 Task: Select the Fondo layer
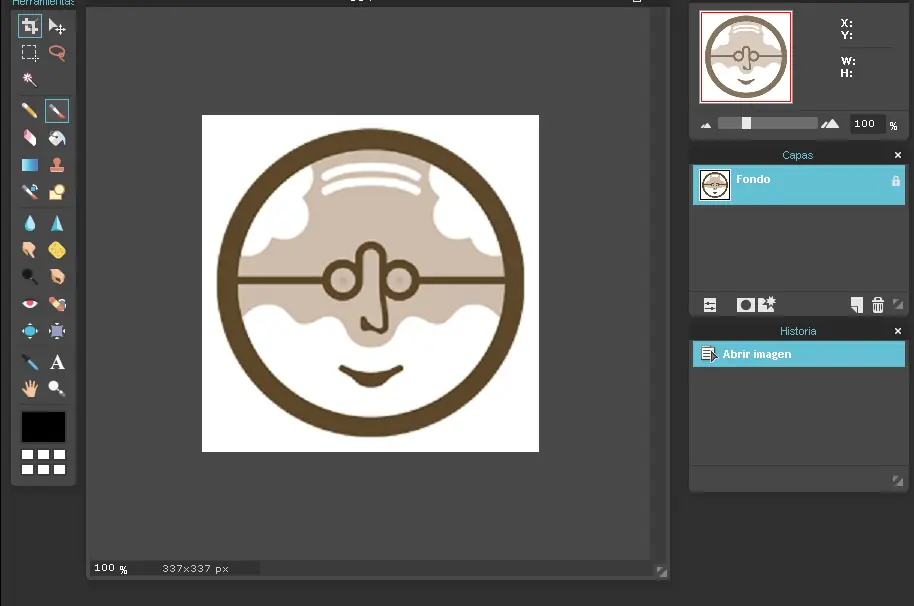(x=799, y=185)
